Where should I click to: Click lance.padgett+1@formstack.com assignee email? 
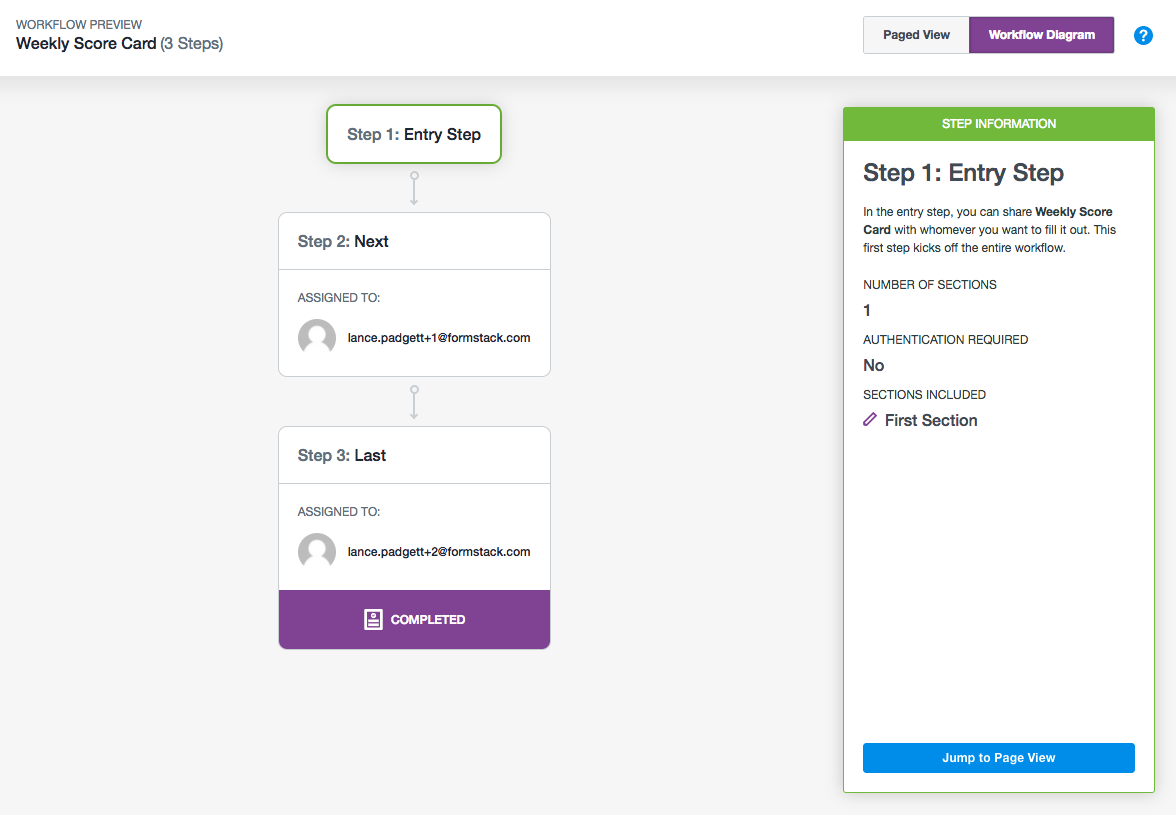click(x=439, y=338)
